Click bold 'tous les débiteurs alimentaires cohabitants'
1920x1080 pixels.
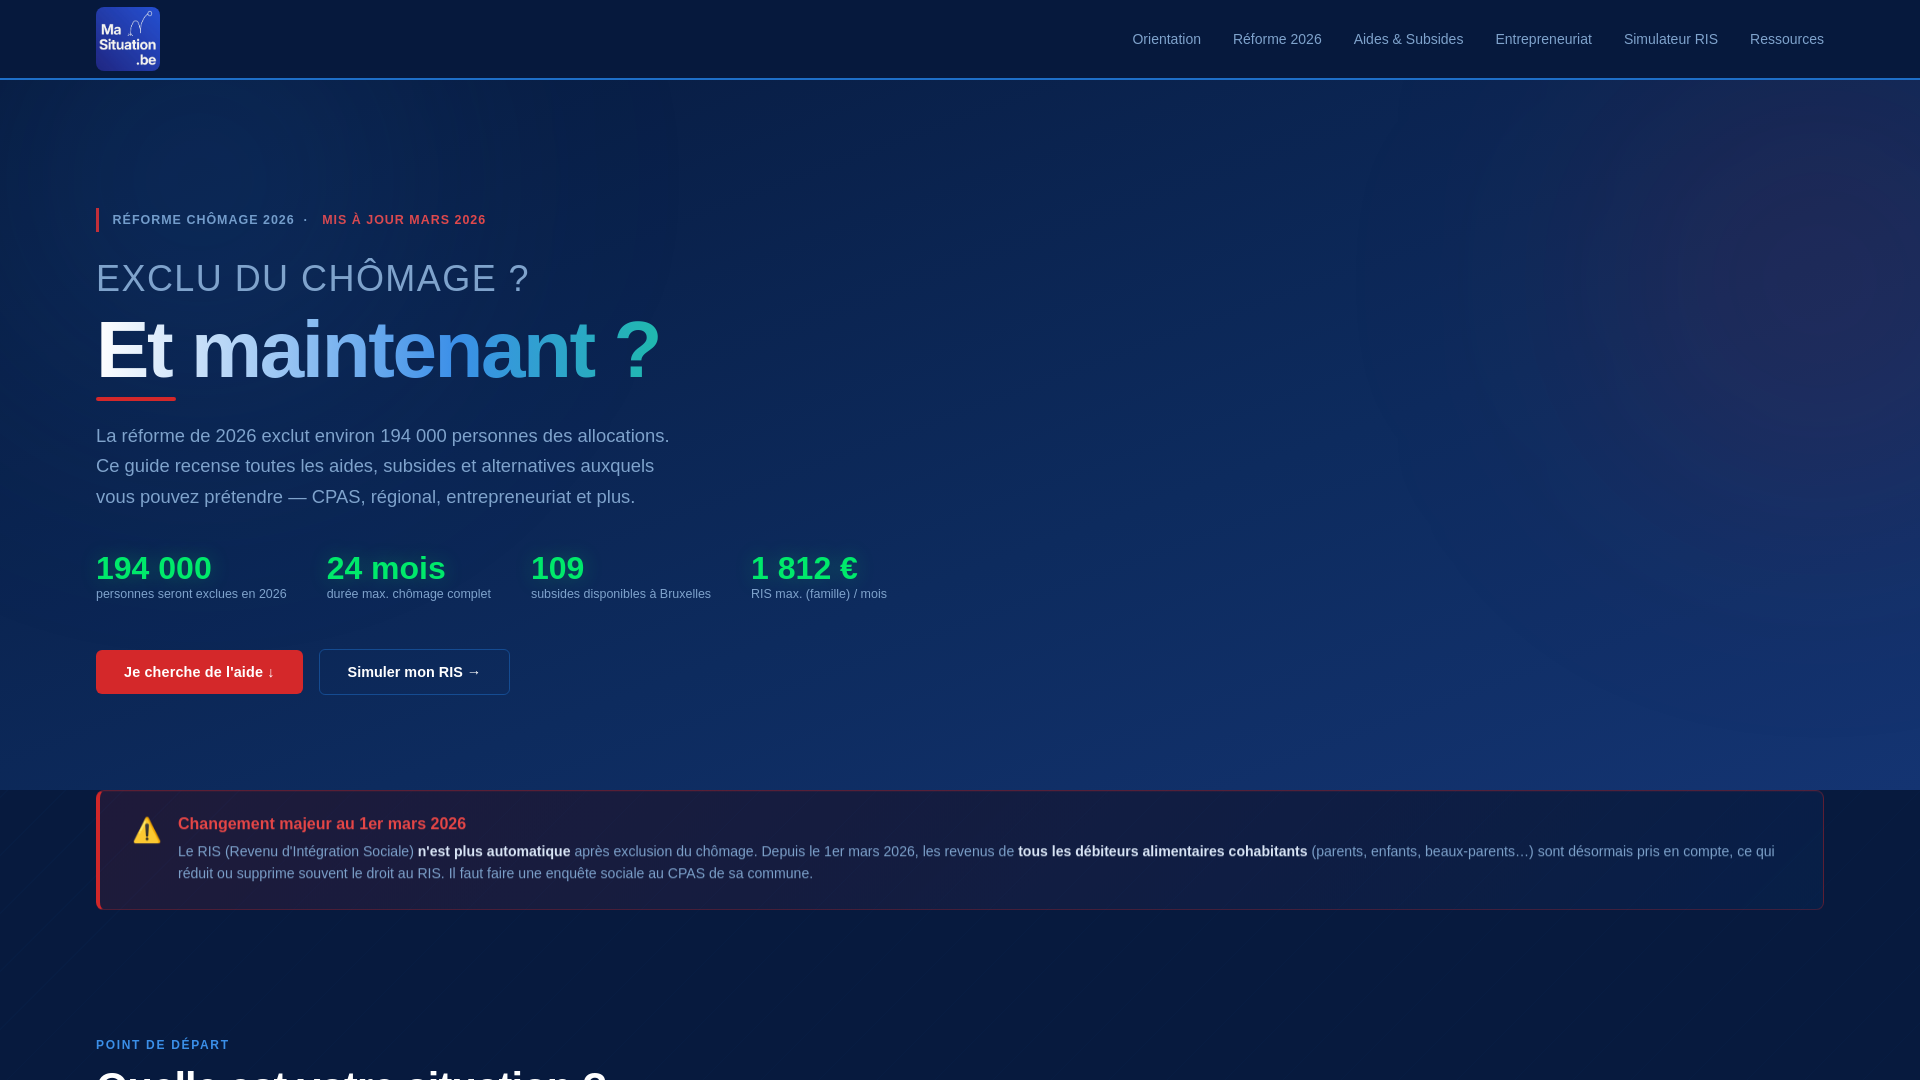click(x=1162, y=851)
